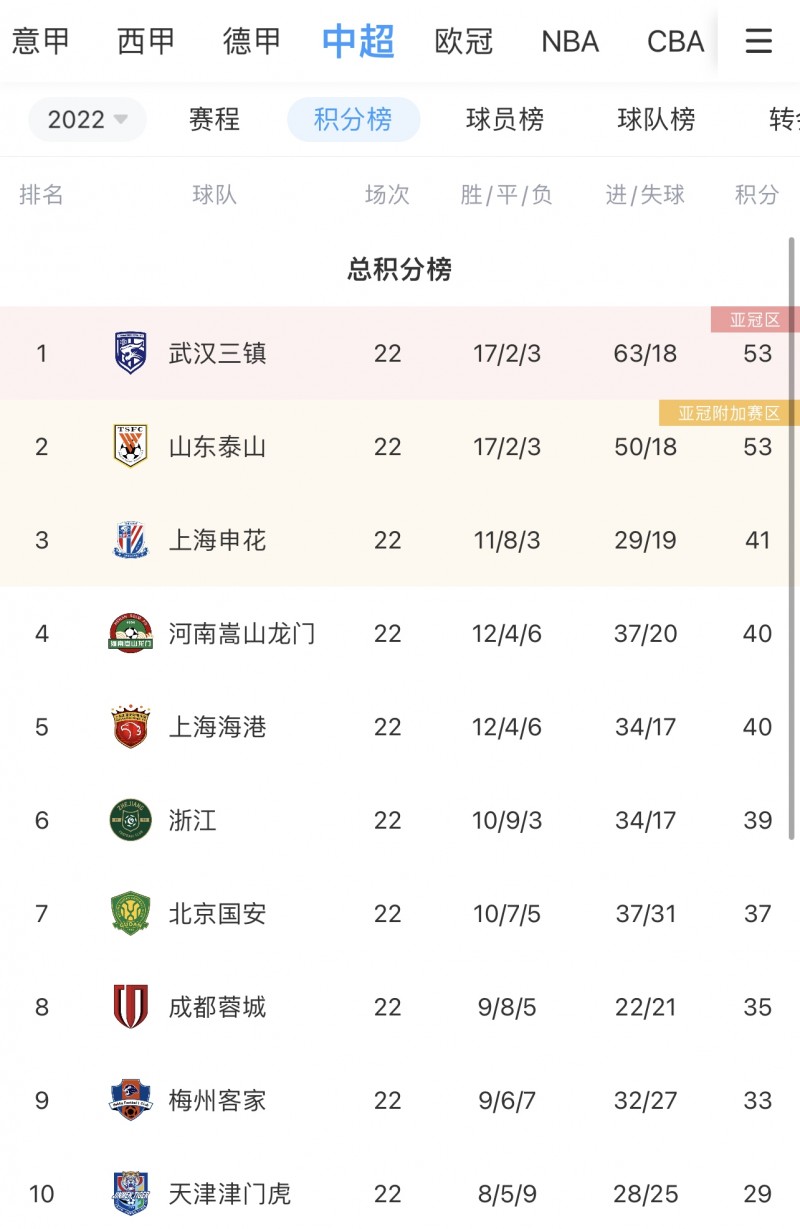800x1229 pixels.
Task: Tap the Shandong Taishan (山东泰山) team crest
Action: tap(130, 446)
